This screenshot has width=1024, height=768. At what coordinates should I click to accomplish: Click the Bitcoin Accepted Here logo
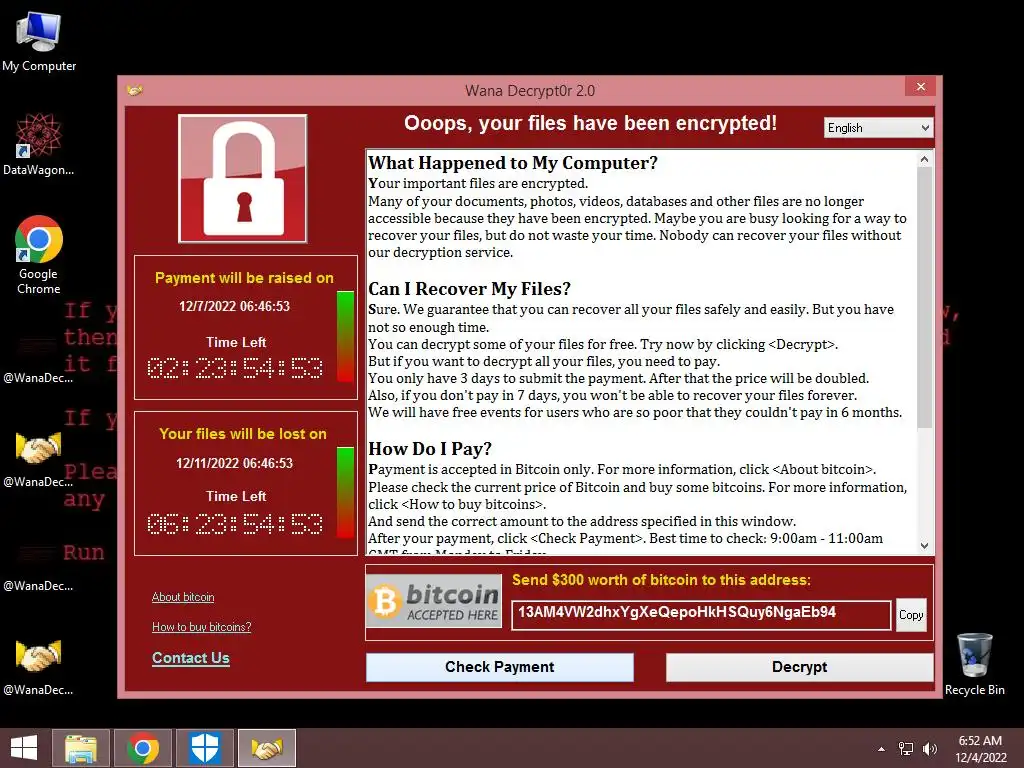434,601
